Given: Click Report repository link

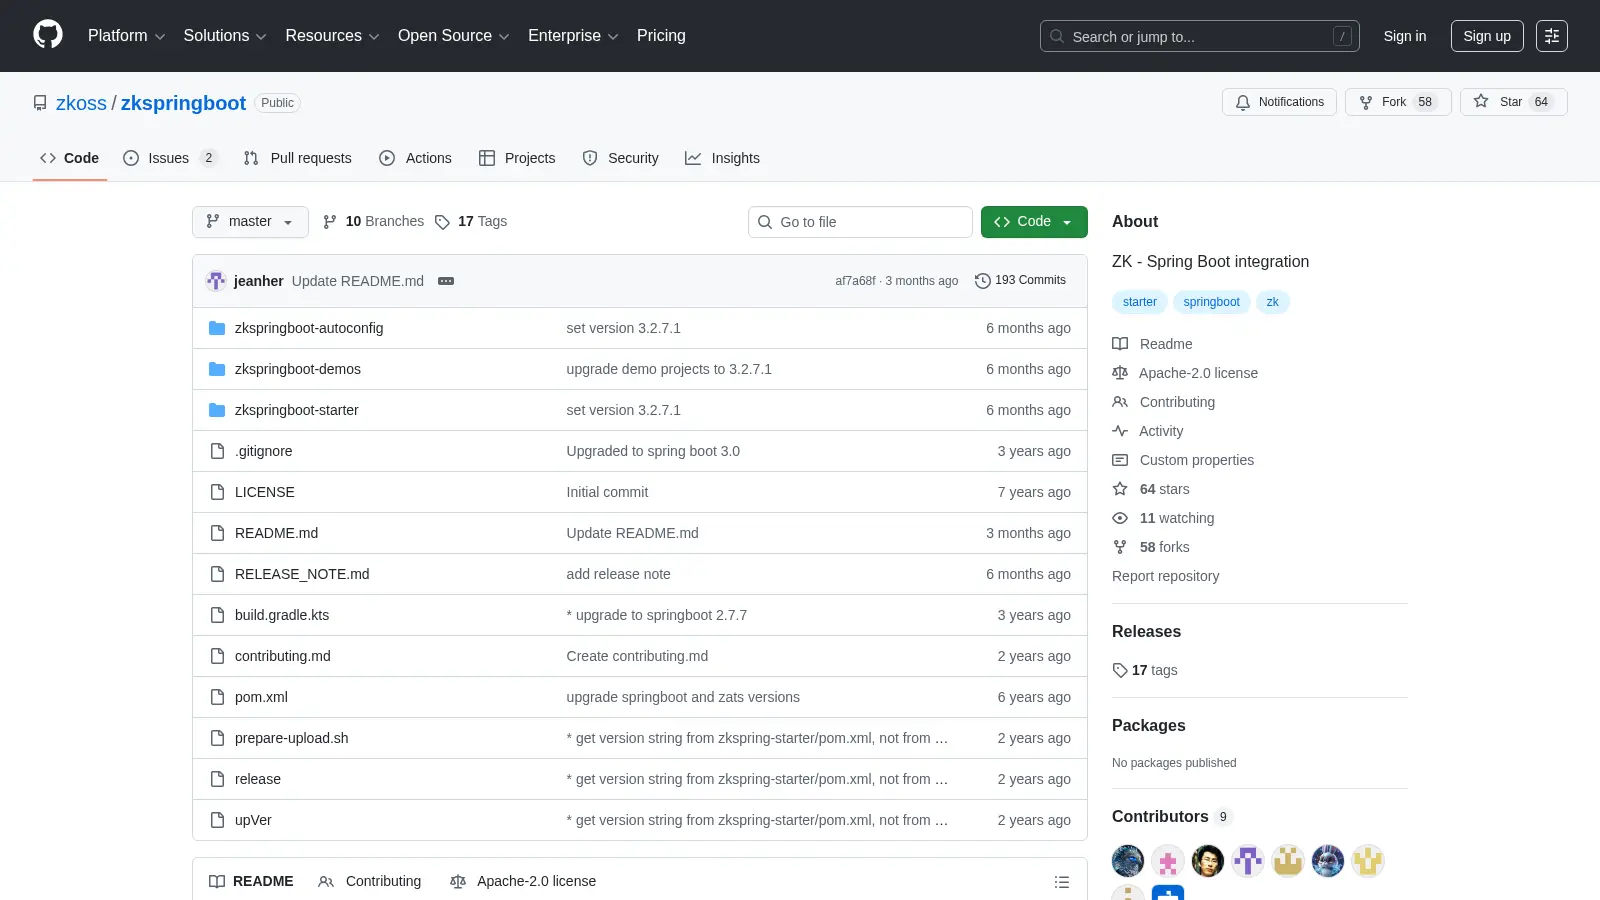Looking at the screenshot, I should tap(1165, 576).
